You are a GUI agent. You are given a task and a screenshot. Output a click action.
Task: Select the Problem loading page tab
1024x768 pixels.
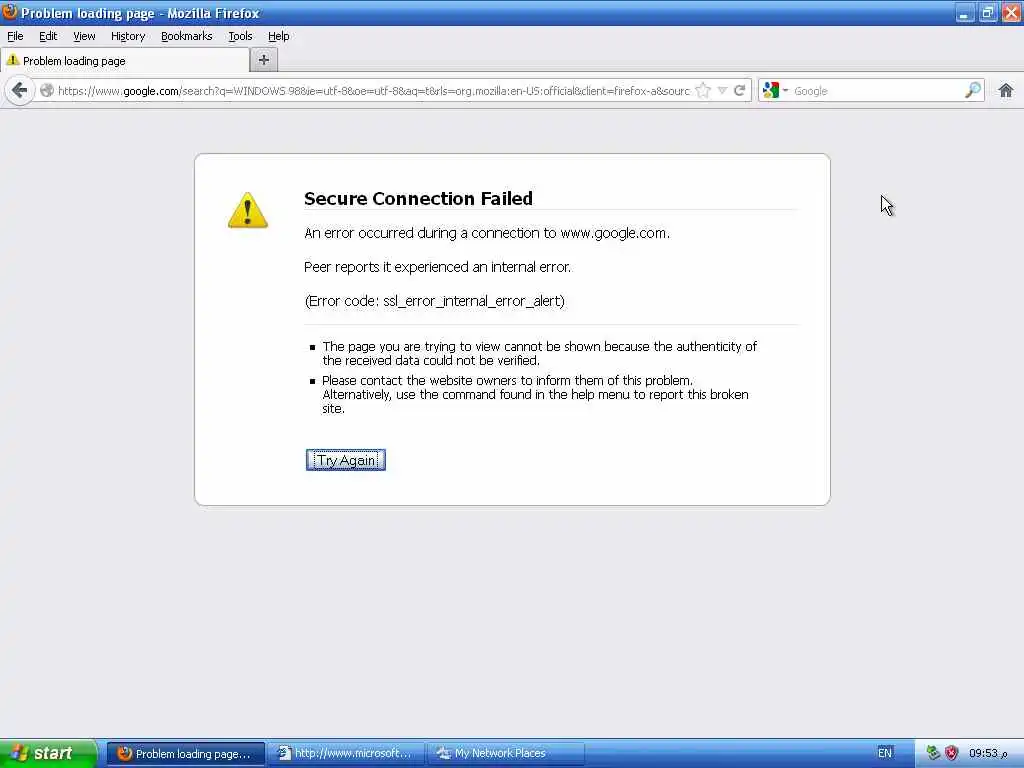[125, 61]
